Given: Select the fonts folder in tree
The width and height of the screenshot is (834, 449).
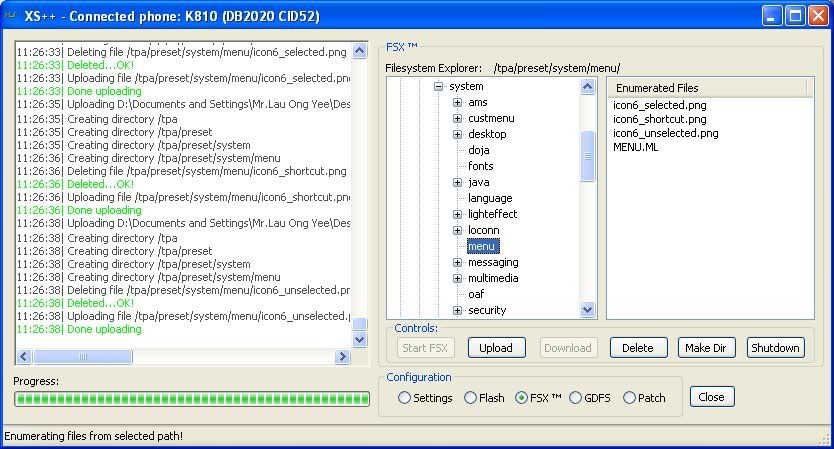Looking at the screenshot, I should click(x=480, y=166).
